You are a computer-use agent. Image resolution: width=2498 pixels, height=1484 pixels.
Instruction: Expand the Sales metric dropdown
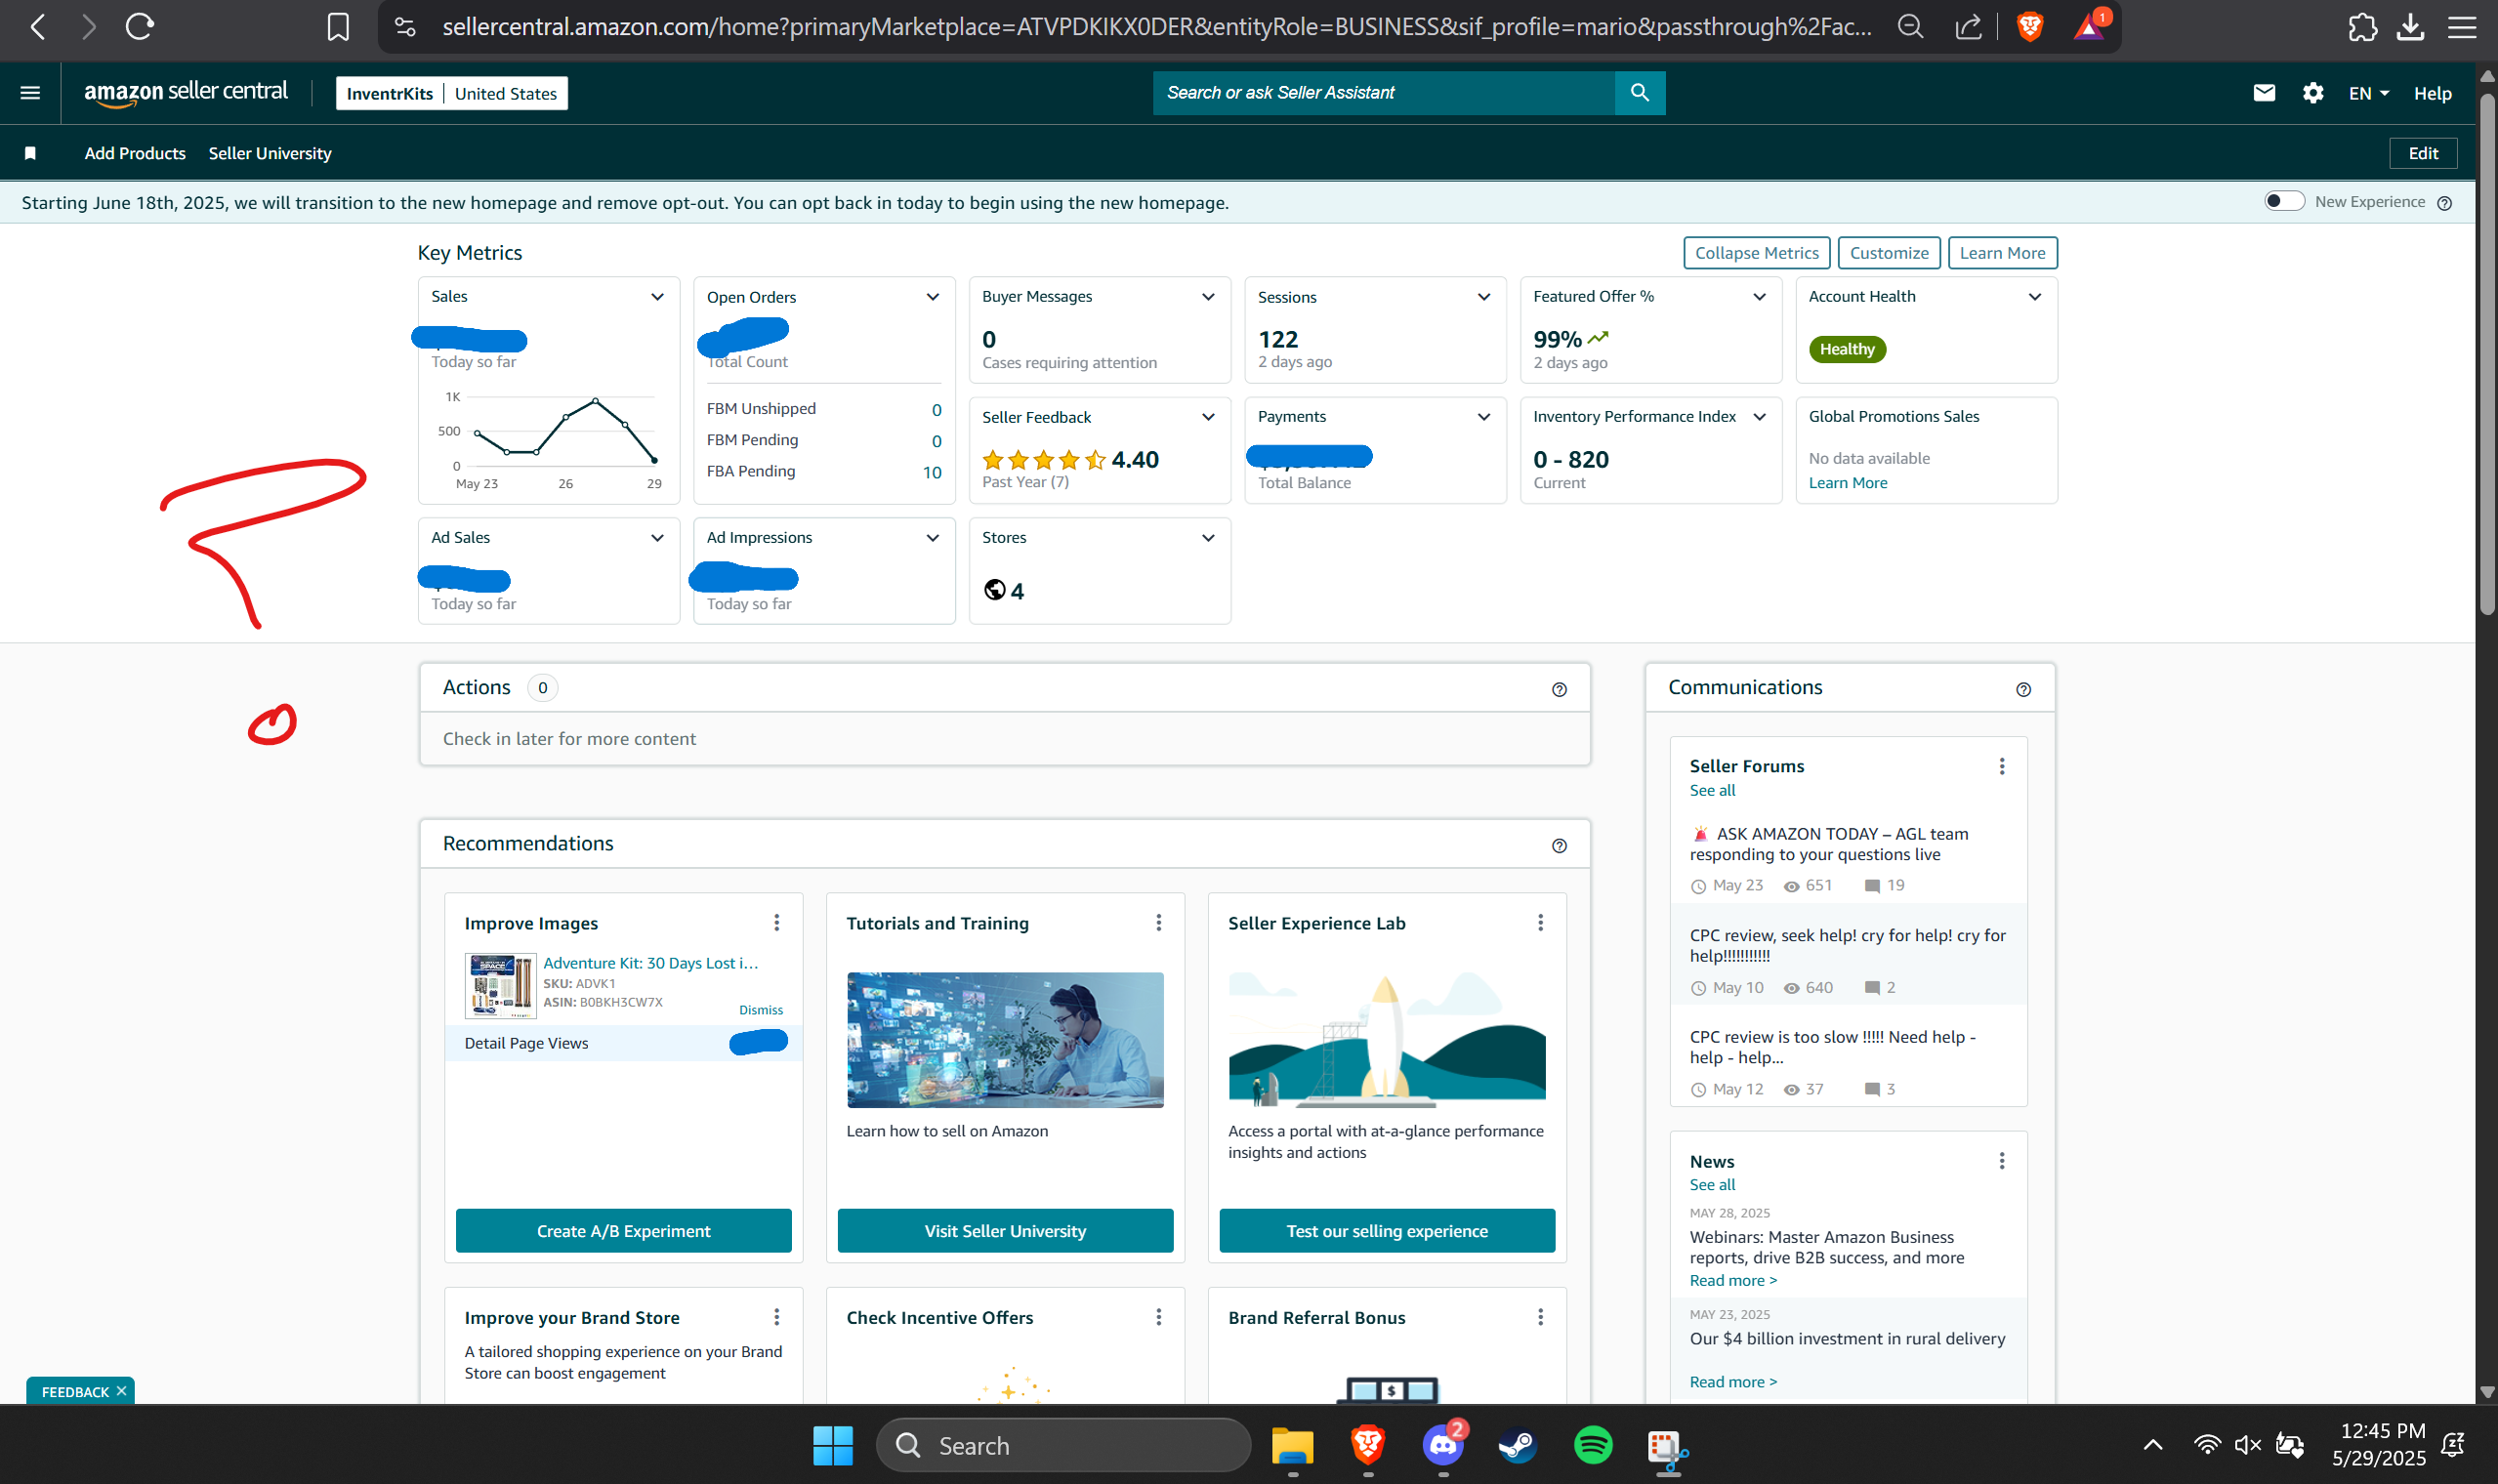click(x=657, y=297)
